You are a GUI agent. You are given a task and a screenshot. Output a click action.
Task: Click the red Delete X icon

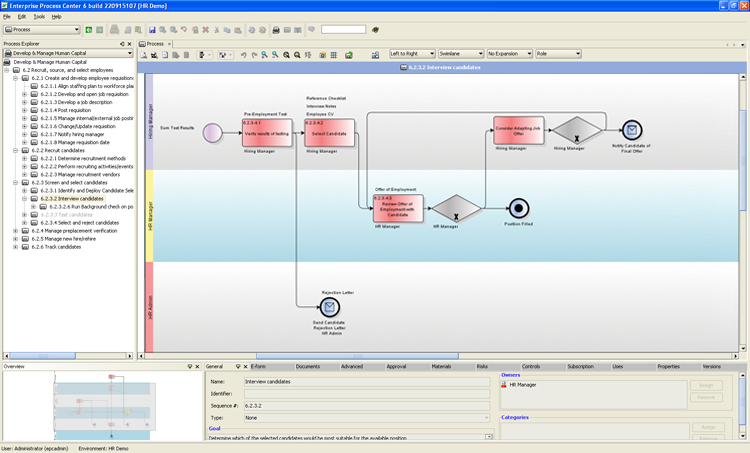(206, 30)
